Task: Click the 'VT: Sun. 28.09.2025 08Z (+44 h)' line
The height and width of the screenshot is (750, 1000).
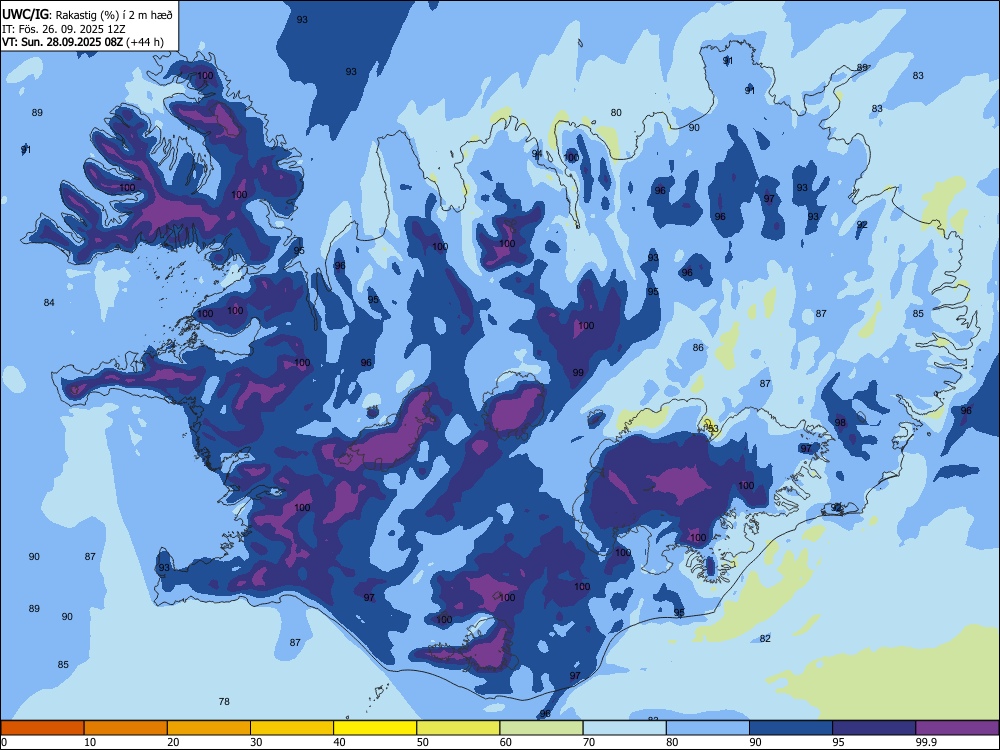Action: tap(83, 42)
